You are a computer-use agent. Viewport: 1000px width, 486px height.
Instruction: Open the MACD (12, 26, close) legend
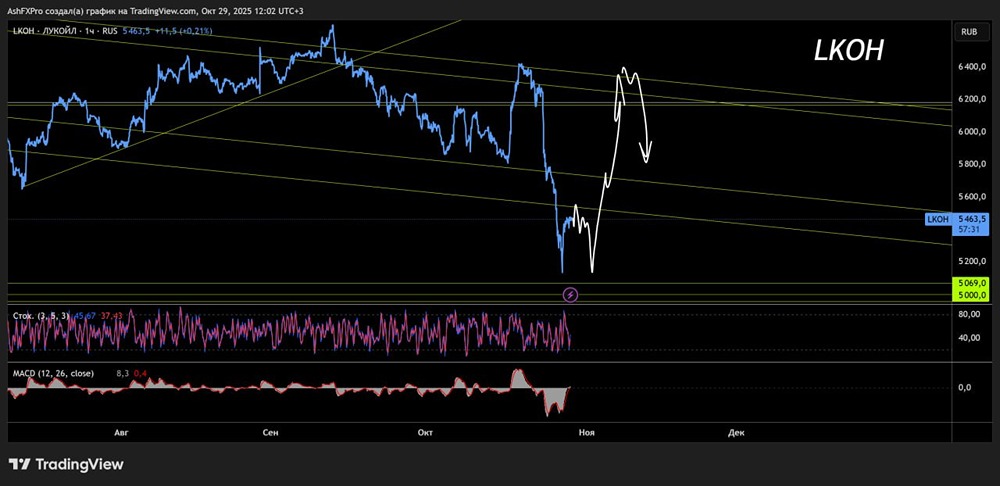(53, 373)
